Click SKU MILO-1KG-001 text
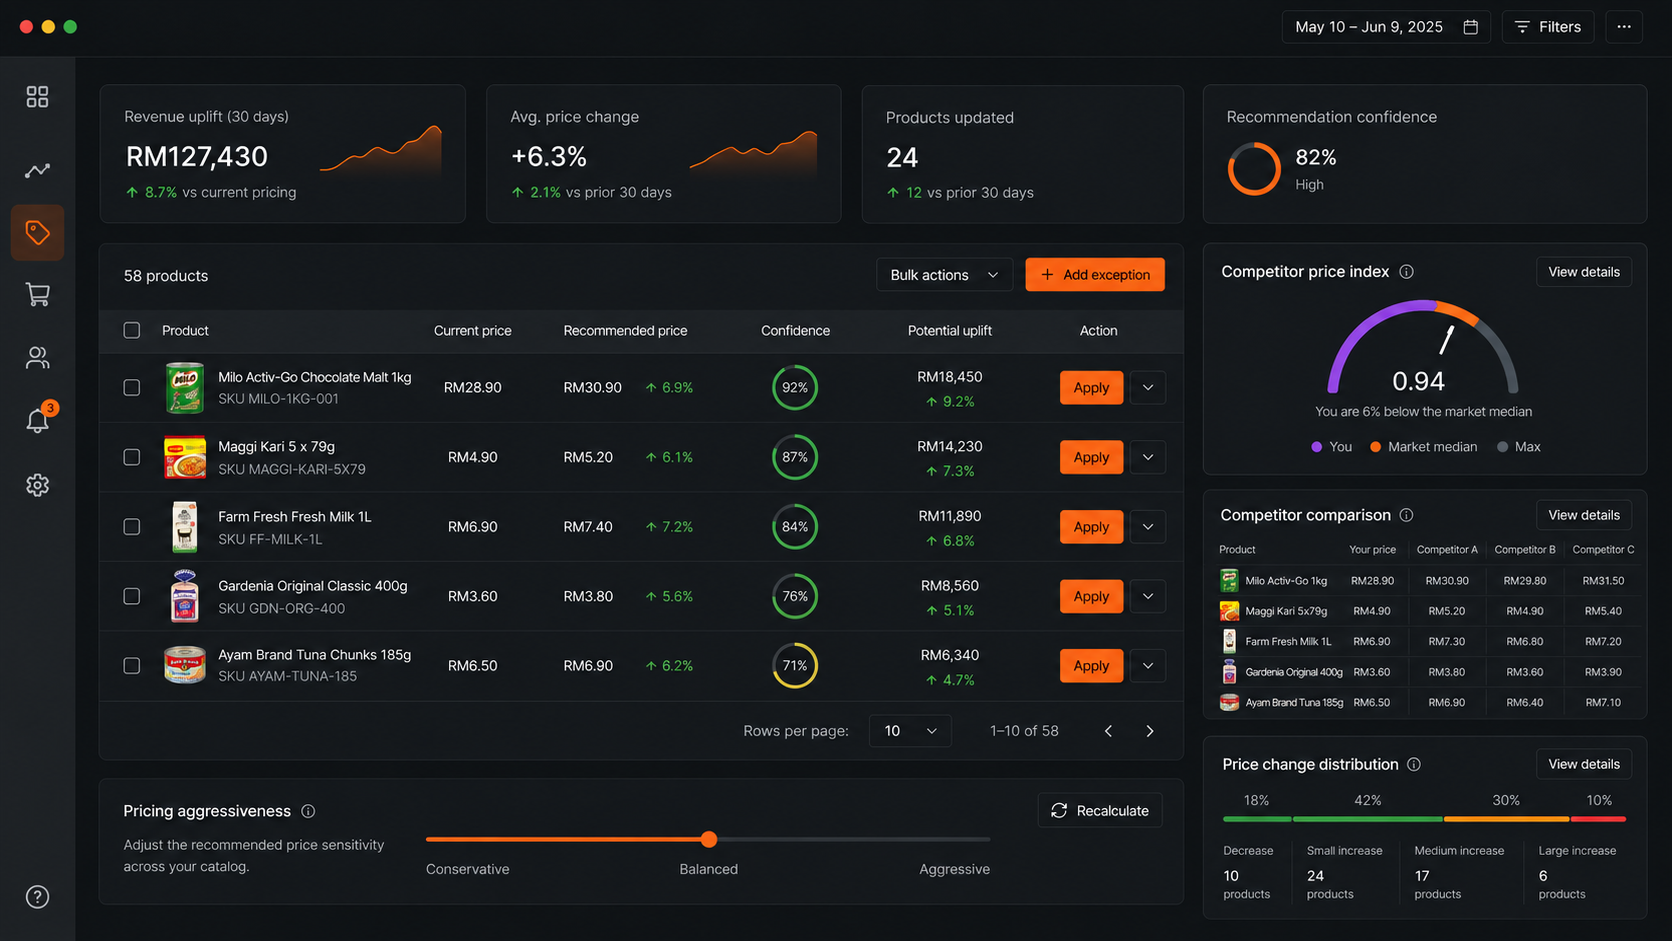Image resolution: width=1672 pixels, height=941 pixels. (278, 399)
